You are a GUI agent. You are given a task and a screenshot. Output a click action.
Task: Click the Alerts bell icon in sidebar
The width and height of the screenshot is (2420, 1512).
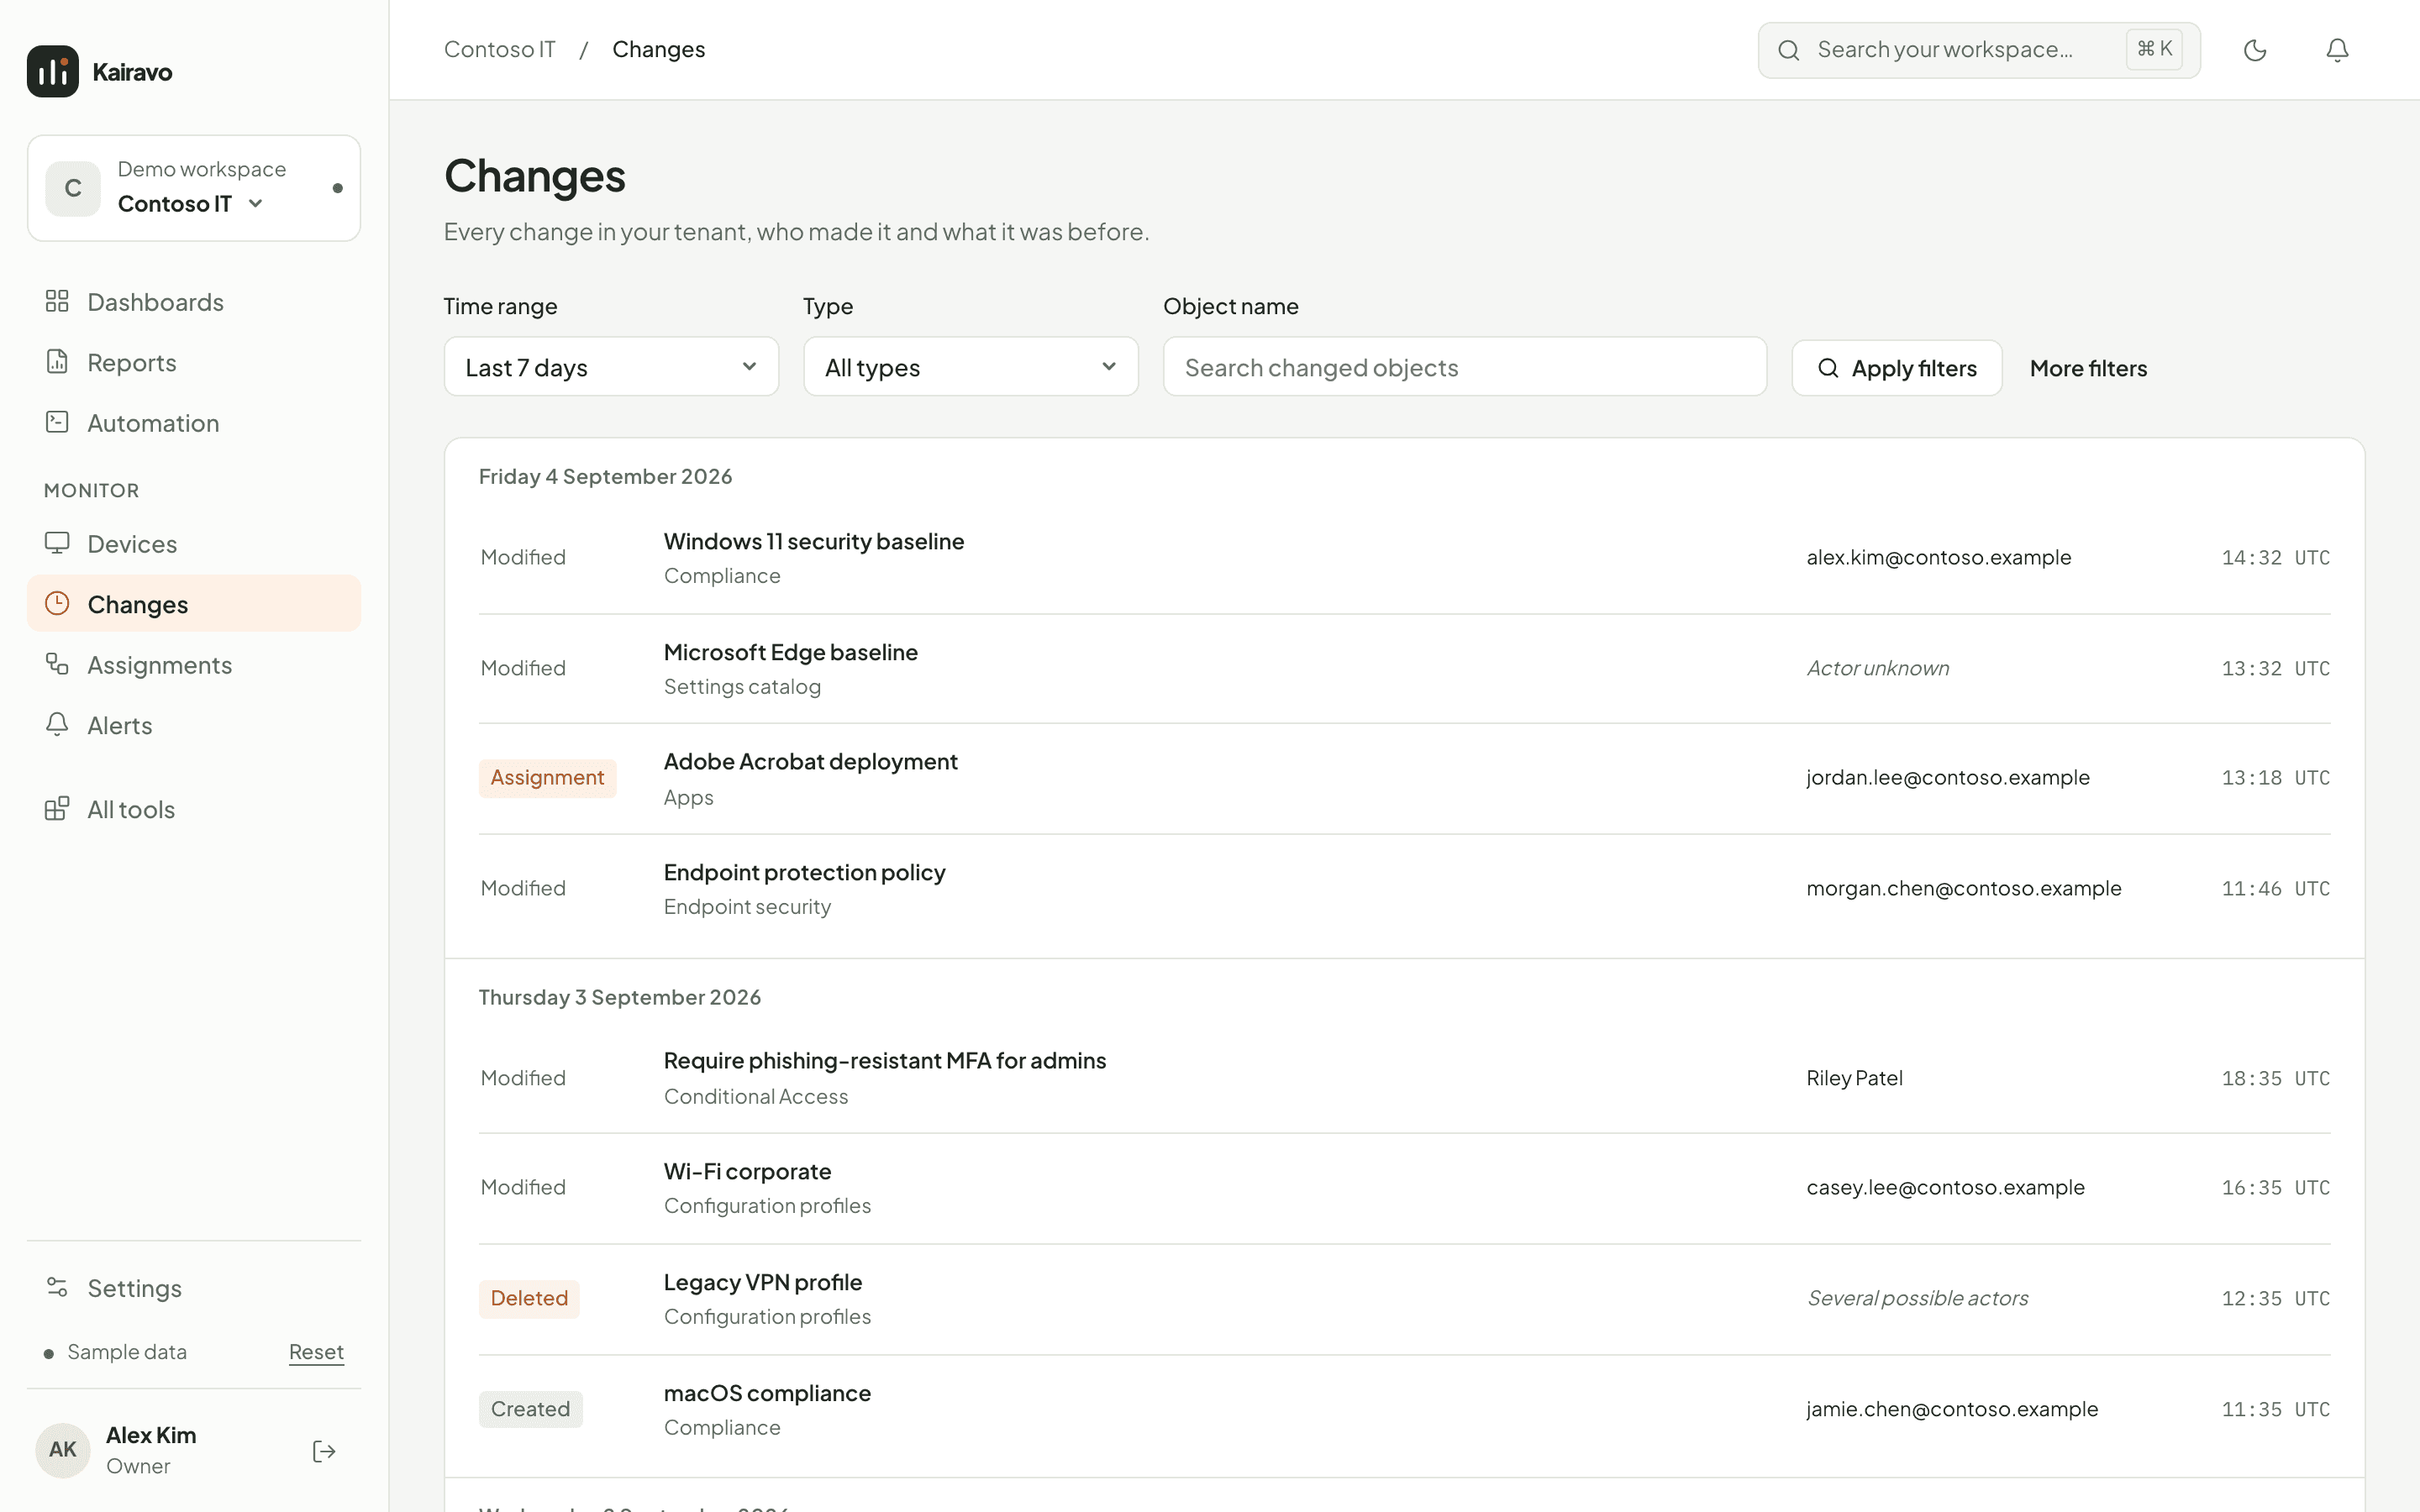pos(57,724)
